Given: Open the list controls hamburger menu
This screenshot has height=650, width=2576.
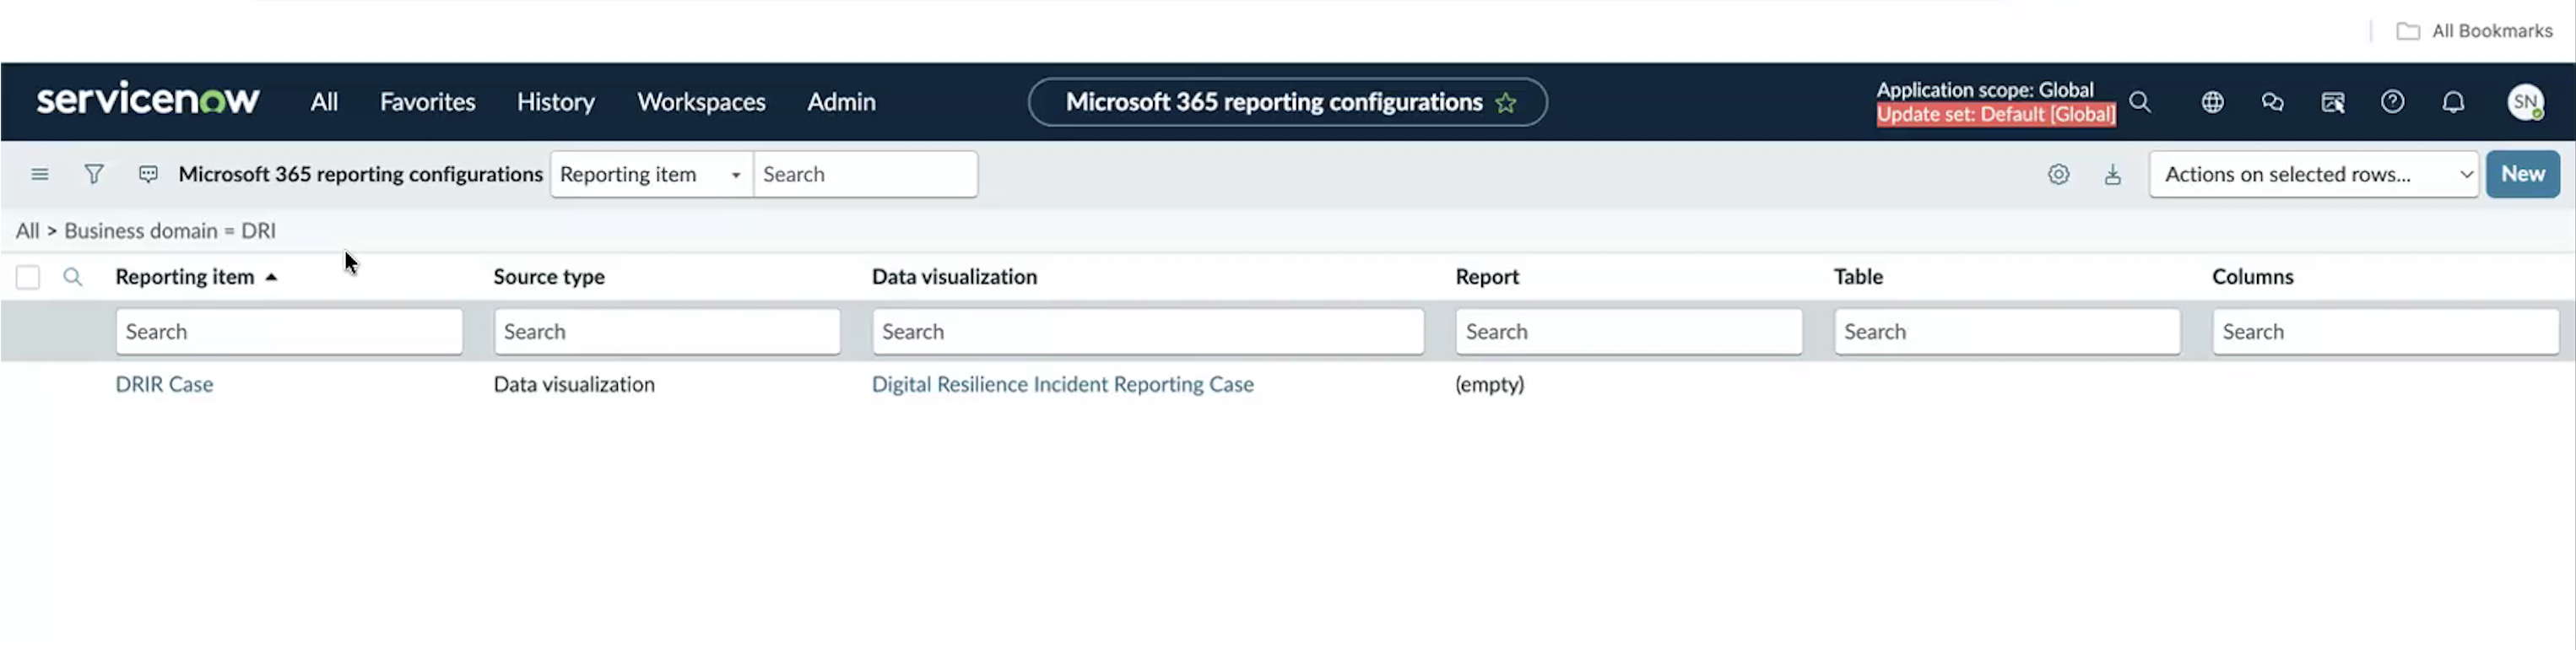Looking at the screenshot, I should point(40,174).
